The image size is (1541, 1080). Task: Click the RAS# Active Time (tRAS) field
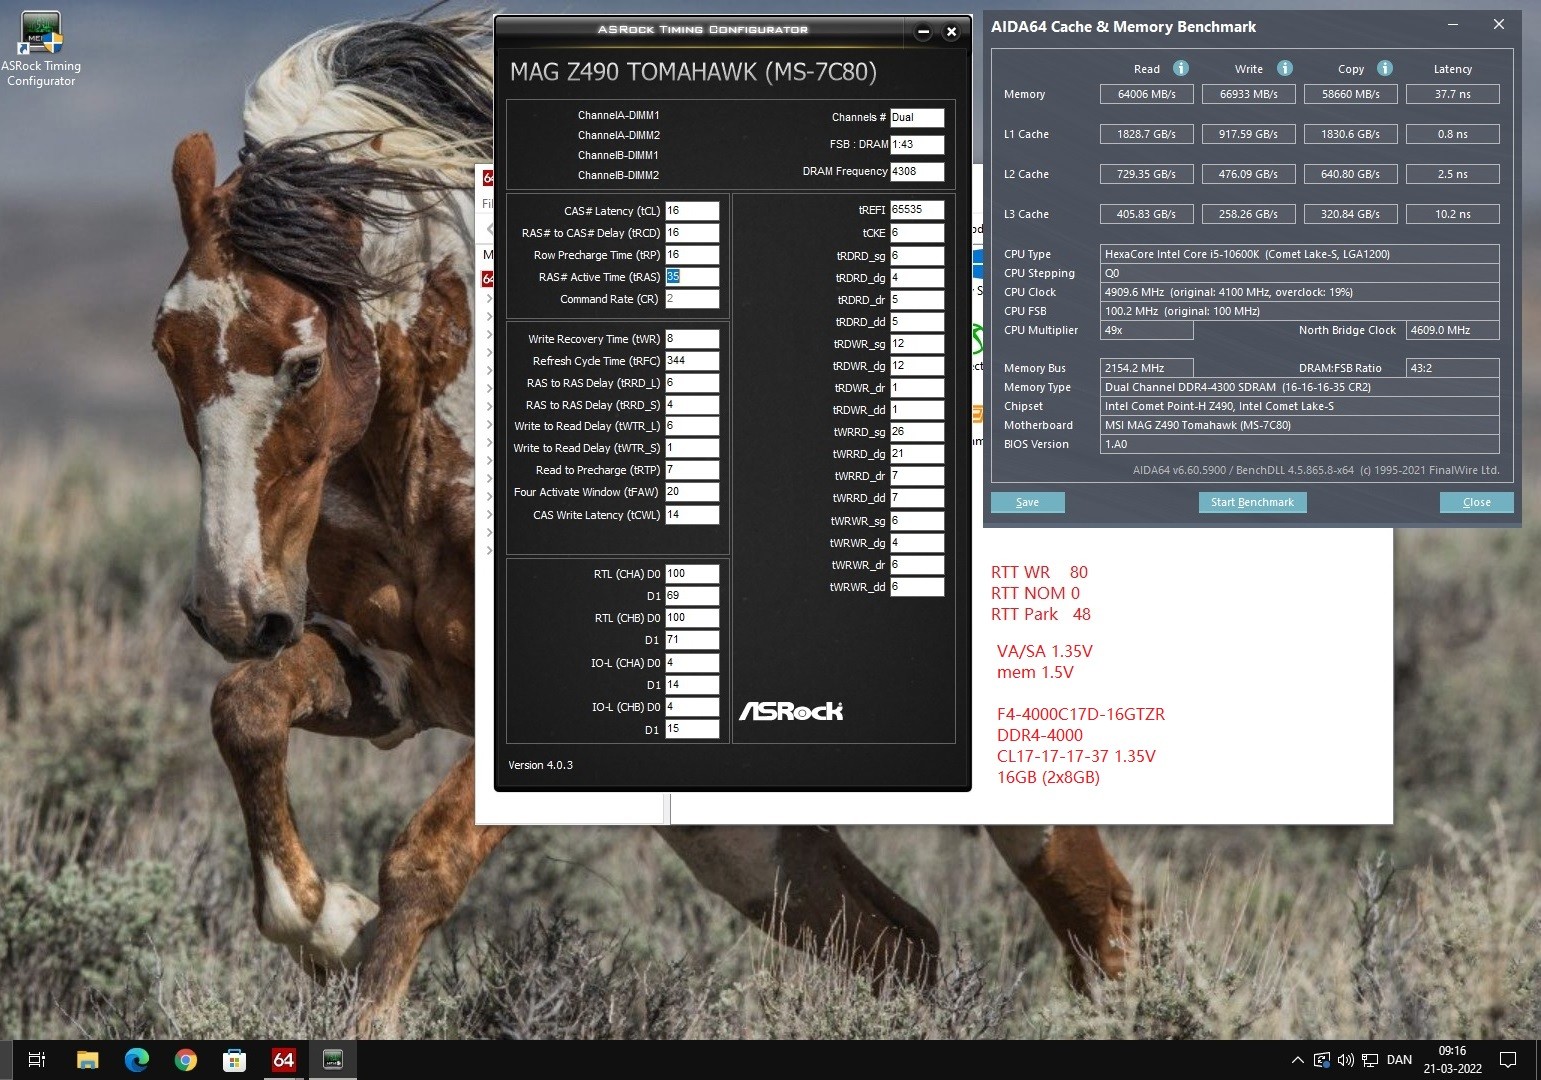692,277
